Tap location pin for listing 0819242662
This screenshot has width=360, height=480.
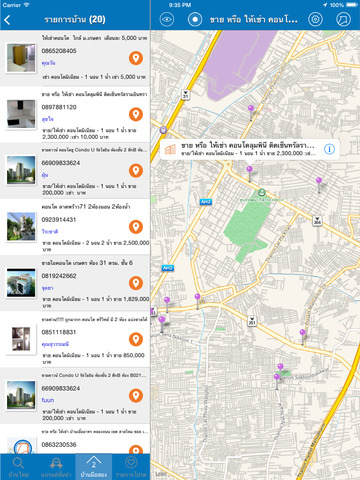[136, 283]
